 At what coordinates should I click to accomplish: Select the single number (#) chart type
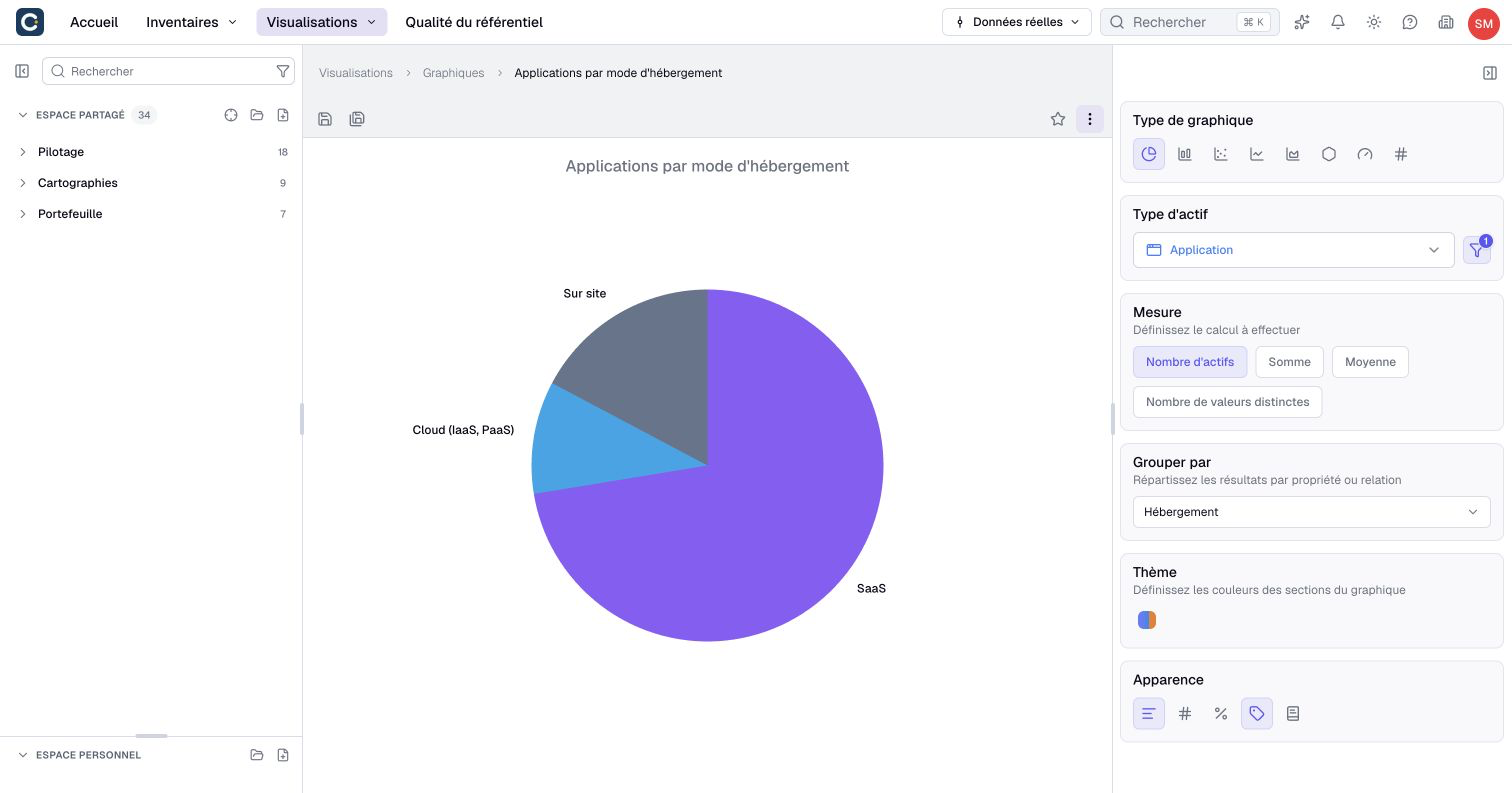coord(1401,154)
